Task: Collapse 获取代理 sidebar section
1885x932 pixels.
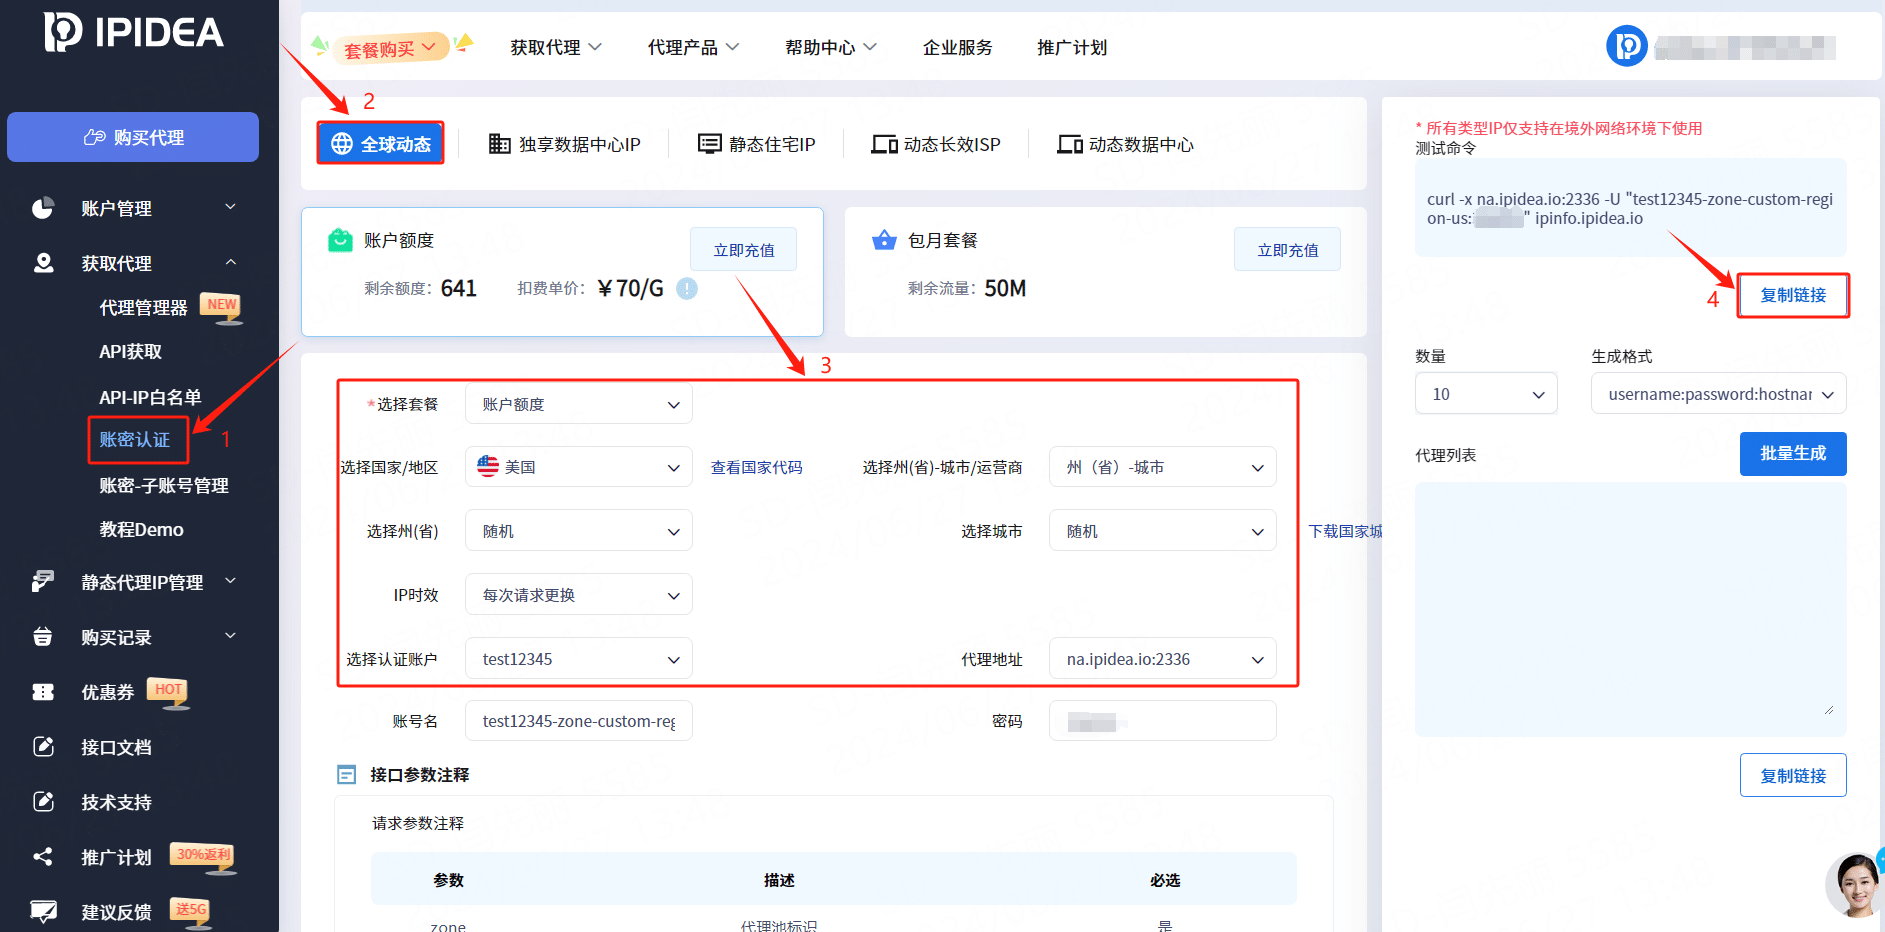Action: [231, 262]
